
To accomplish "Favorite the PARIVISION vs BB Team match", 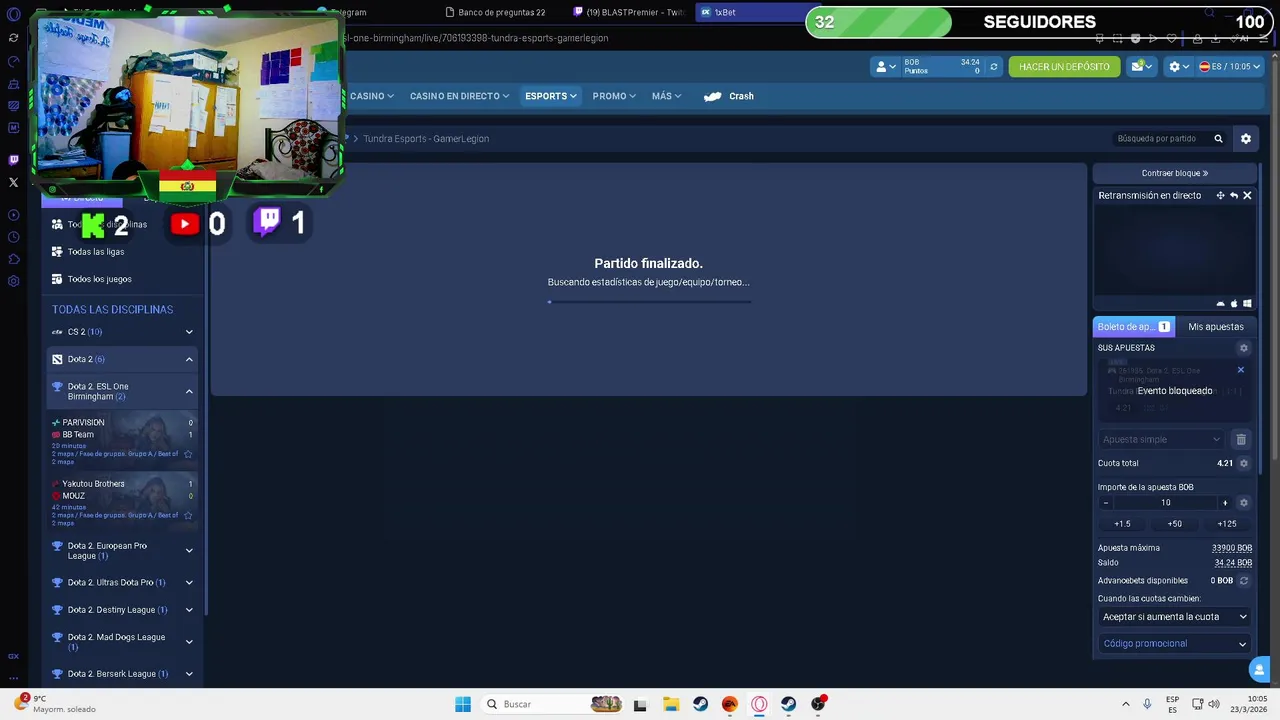I will pos(188,454).
